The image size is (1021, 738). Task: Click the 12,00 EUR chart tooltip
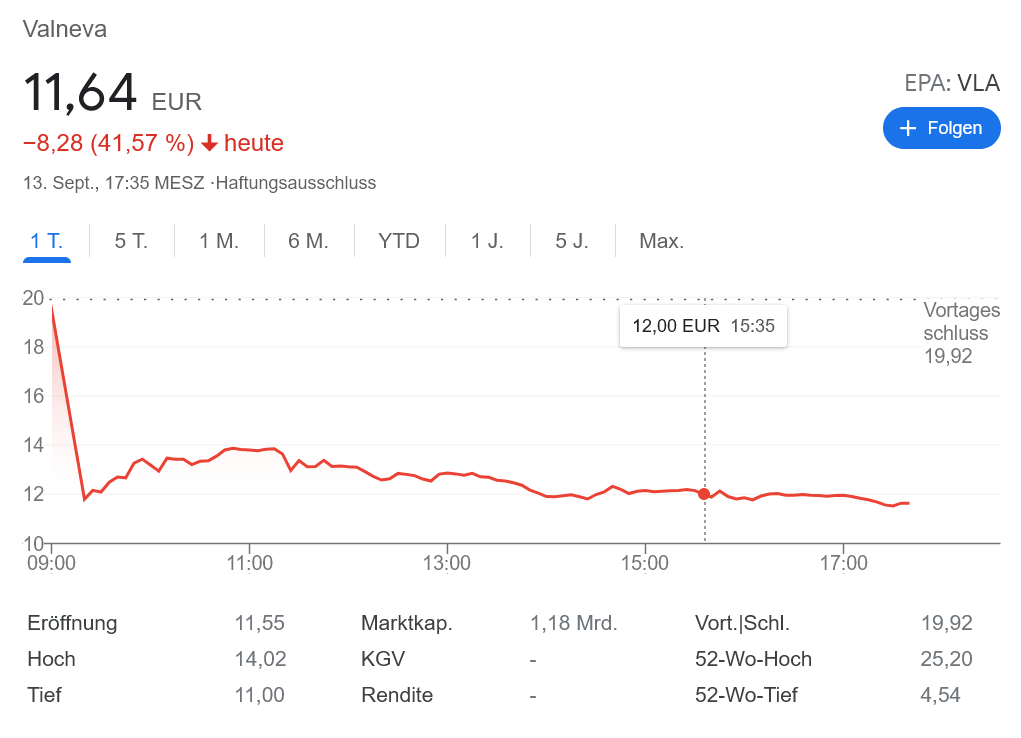703,326
